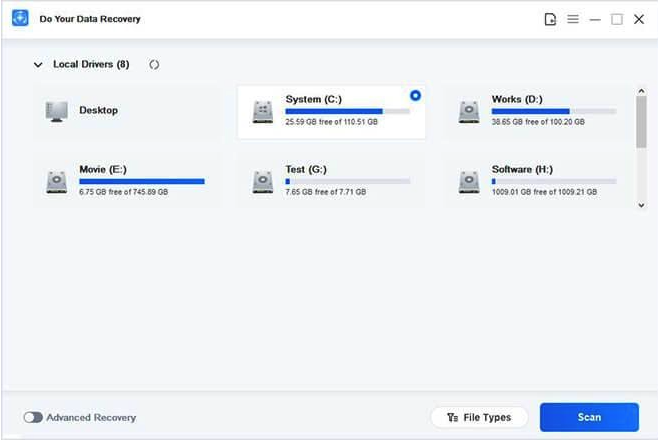Screen dimensions: 658x448
Task: Click the Test (G:) usage bar
Action: (x=347, y=181)
